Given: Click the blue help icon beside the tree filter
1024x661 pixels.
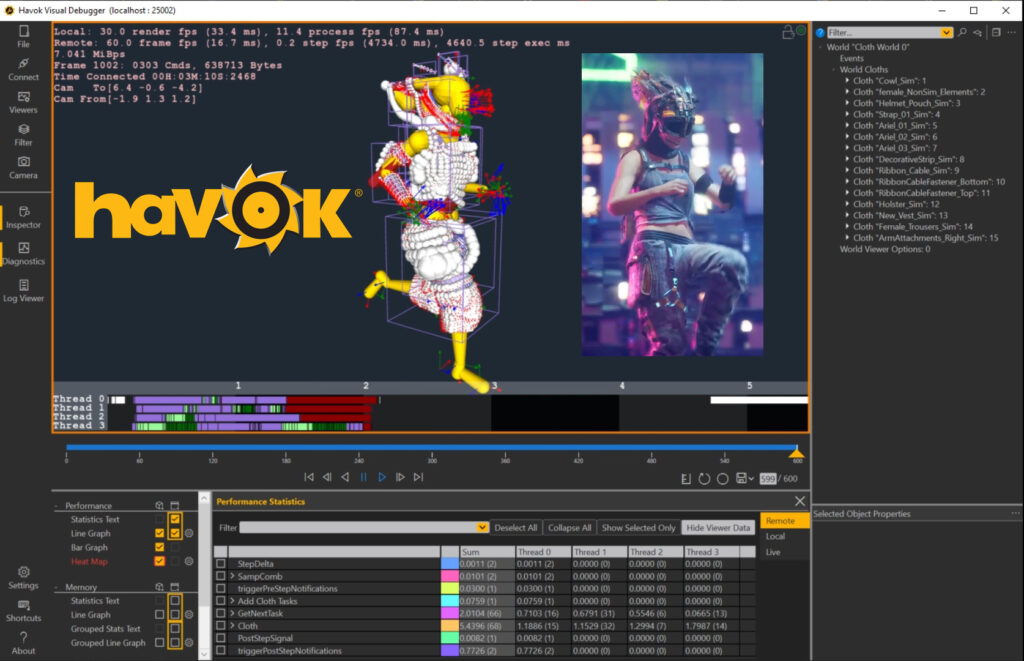Looking at the screenshot, I should coord(820,33).
